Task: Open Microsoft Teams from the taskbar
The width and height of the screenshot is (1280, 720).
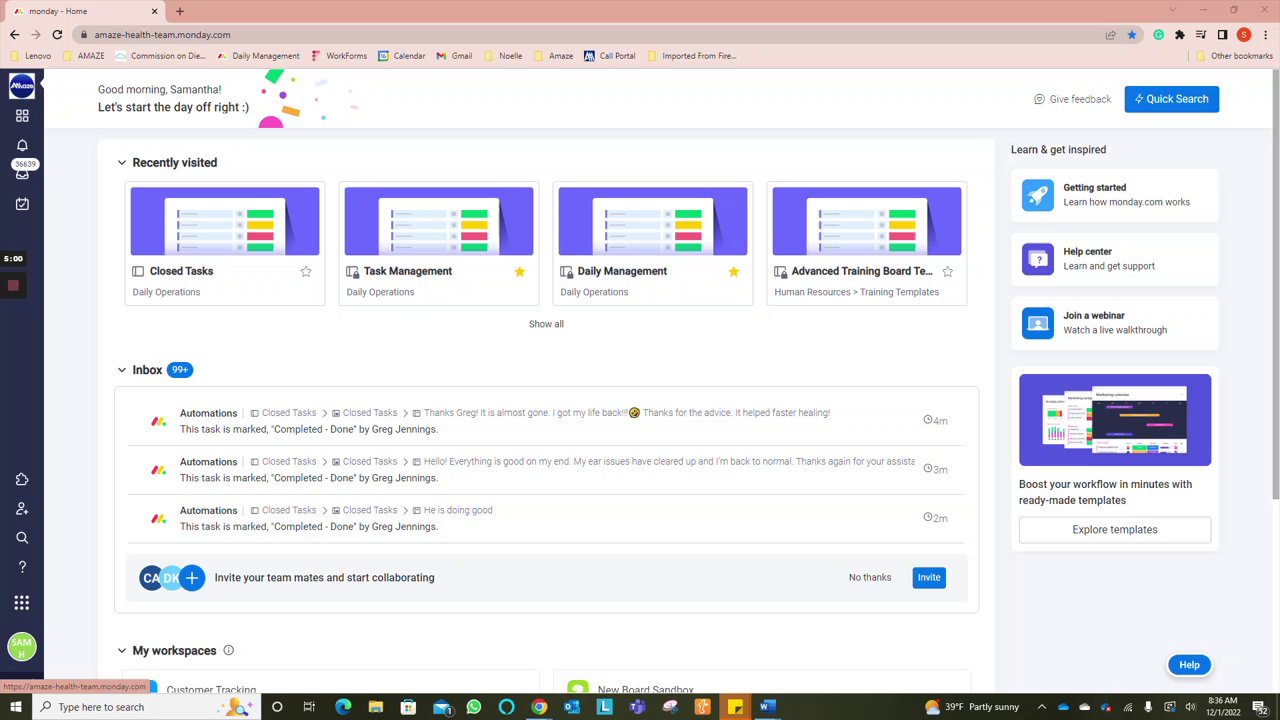Action: pos(637,707)
